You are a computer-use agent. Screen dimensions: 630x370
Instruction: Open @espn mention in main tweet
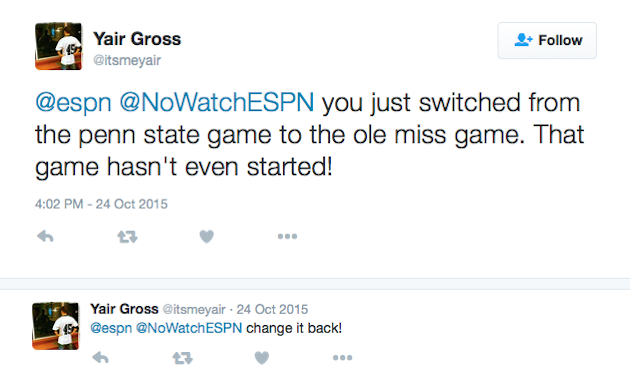click(x=73, y=102)
